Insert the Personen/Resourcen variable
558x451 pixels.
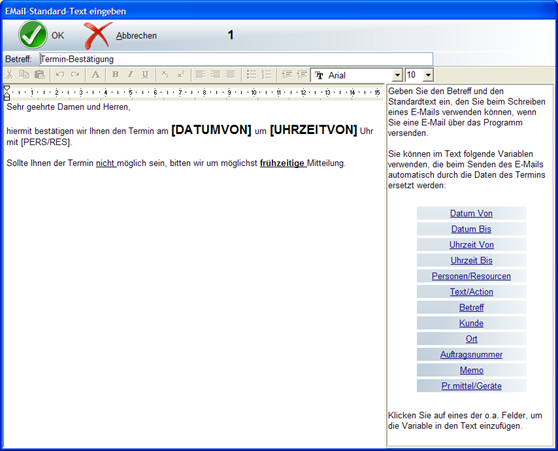pyautogui.click(x=471, y=276)
